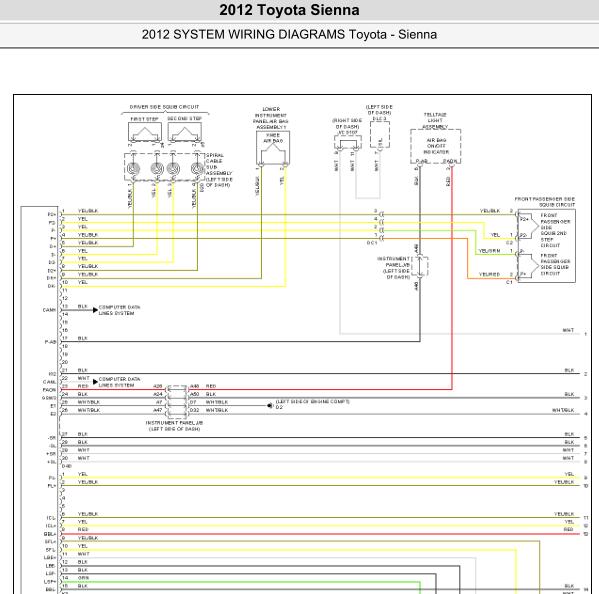Click the 'D7' junction connector pin label

click(193, 402)
